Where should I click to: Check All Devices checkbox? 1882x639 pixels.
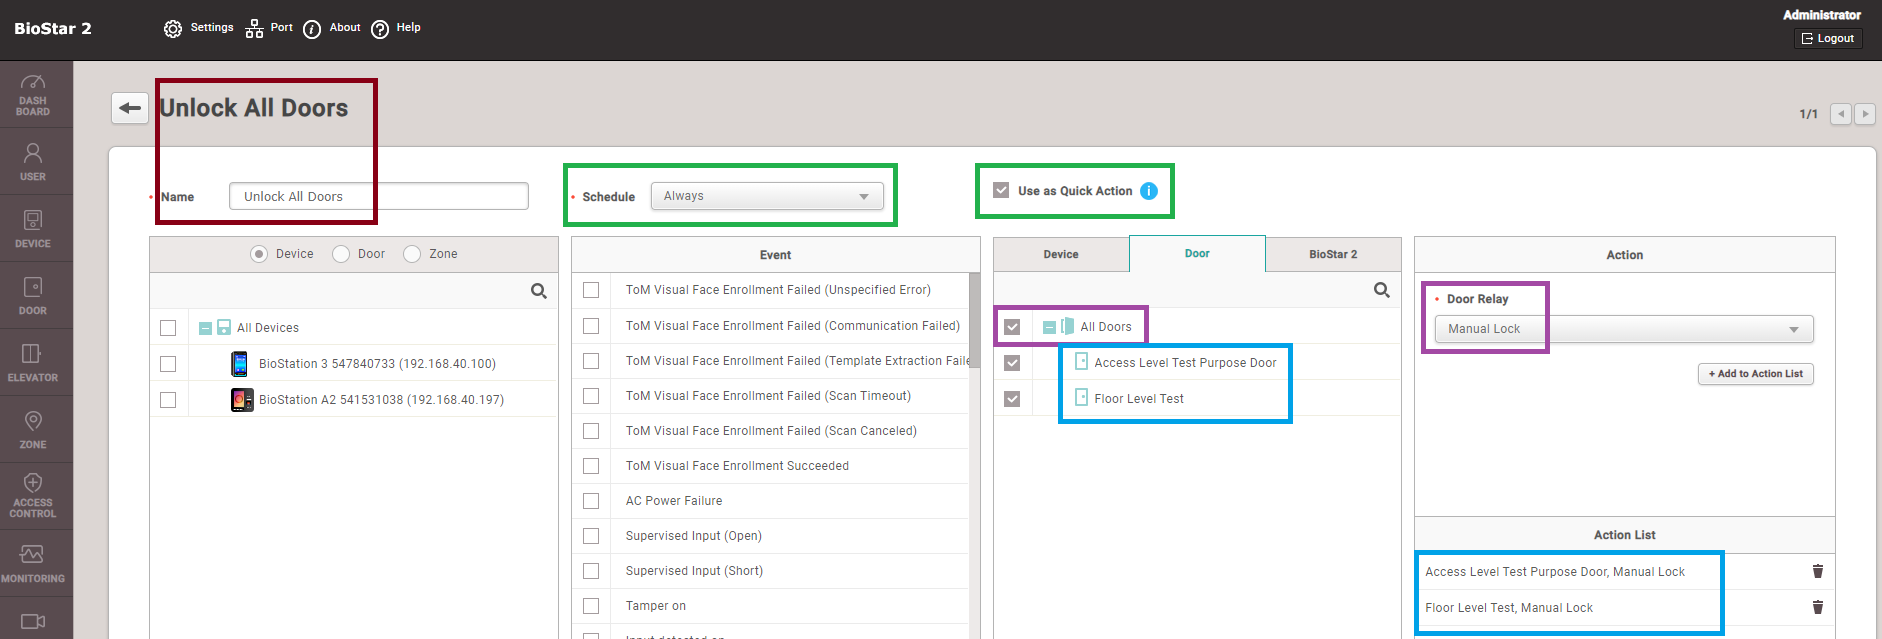click(168, 328)
